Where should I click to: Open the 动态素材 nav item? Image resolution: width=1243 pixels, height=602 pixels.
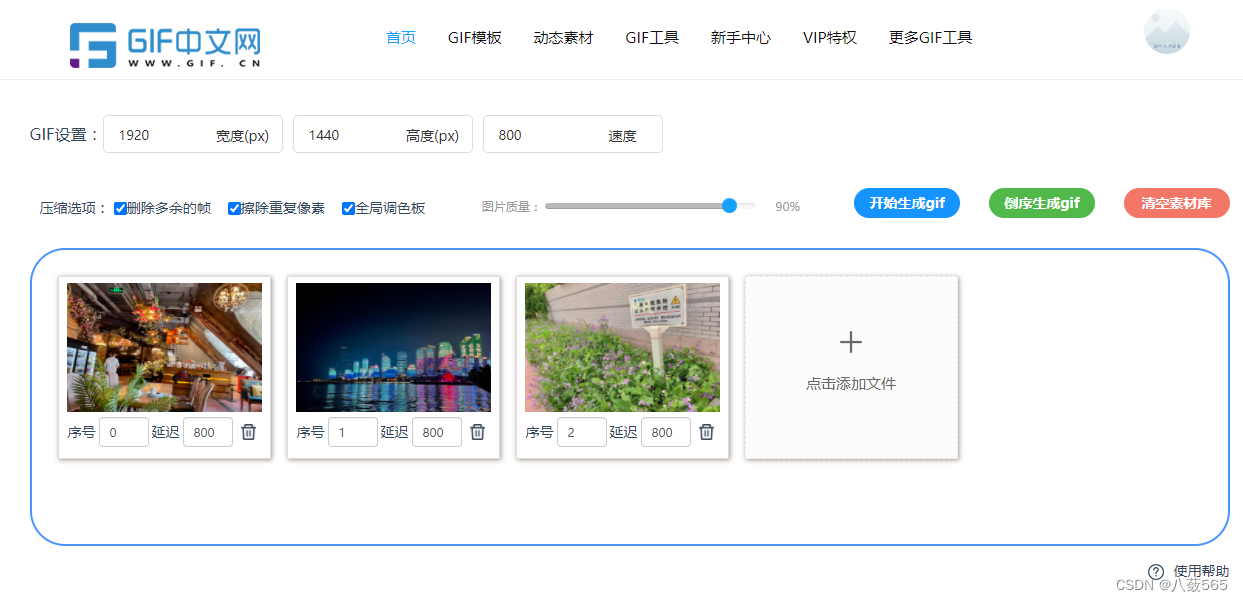563,38
